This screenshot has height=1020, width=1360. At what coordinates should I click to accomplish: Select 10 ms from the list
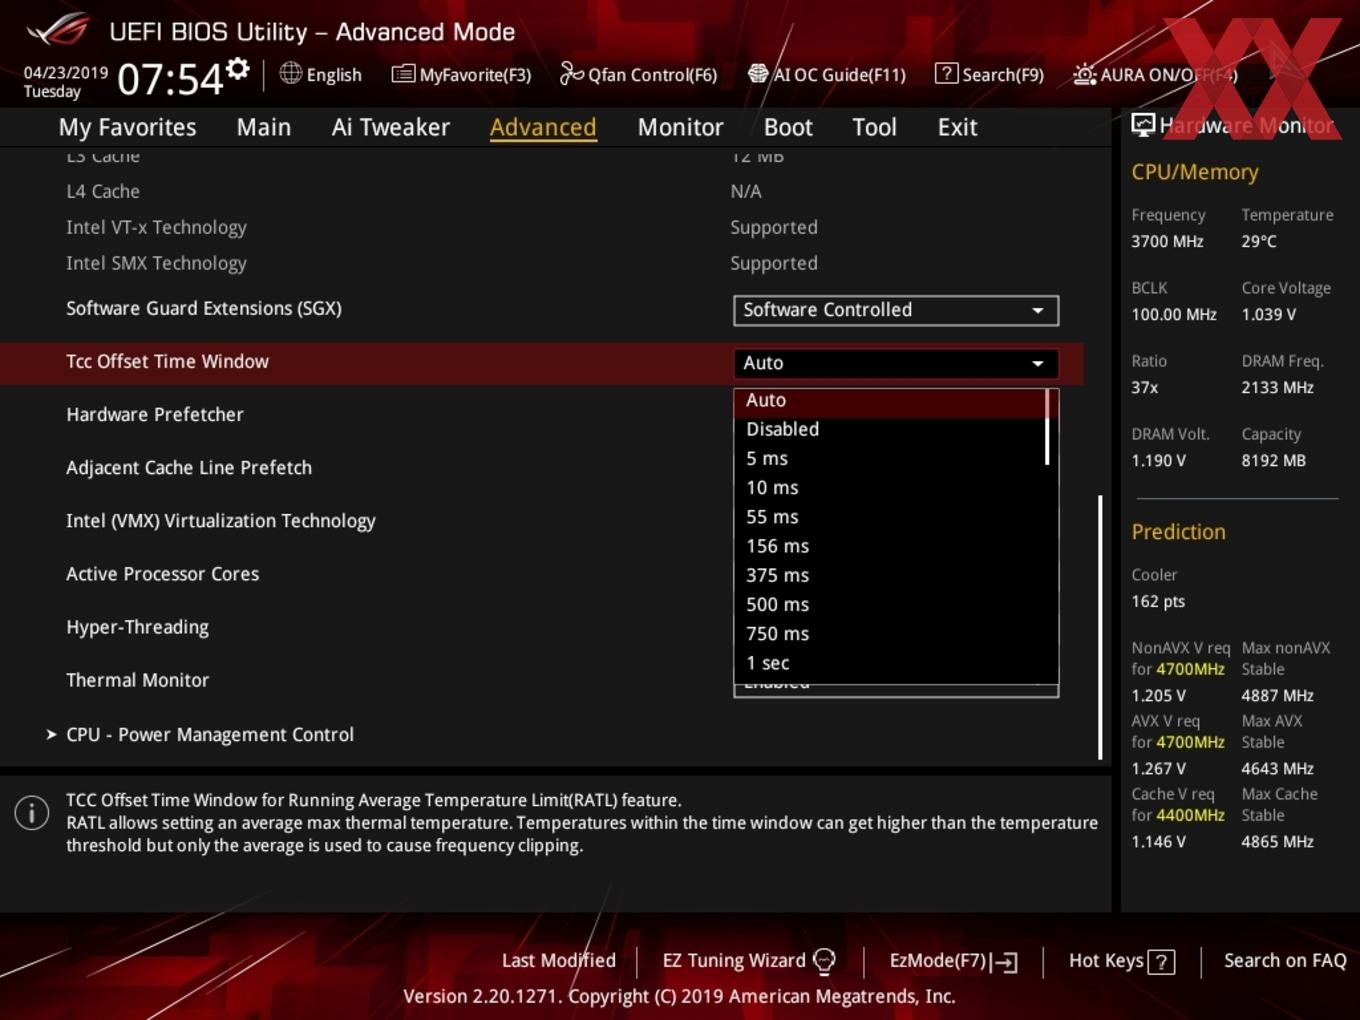(890, 488)
